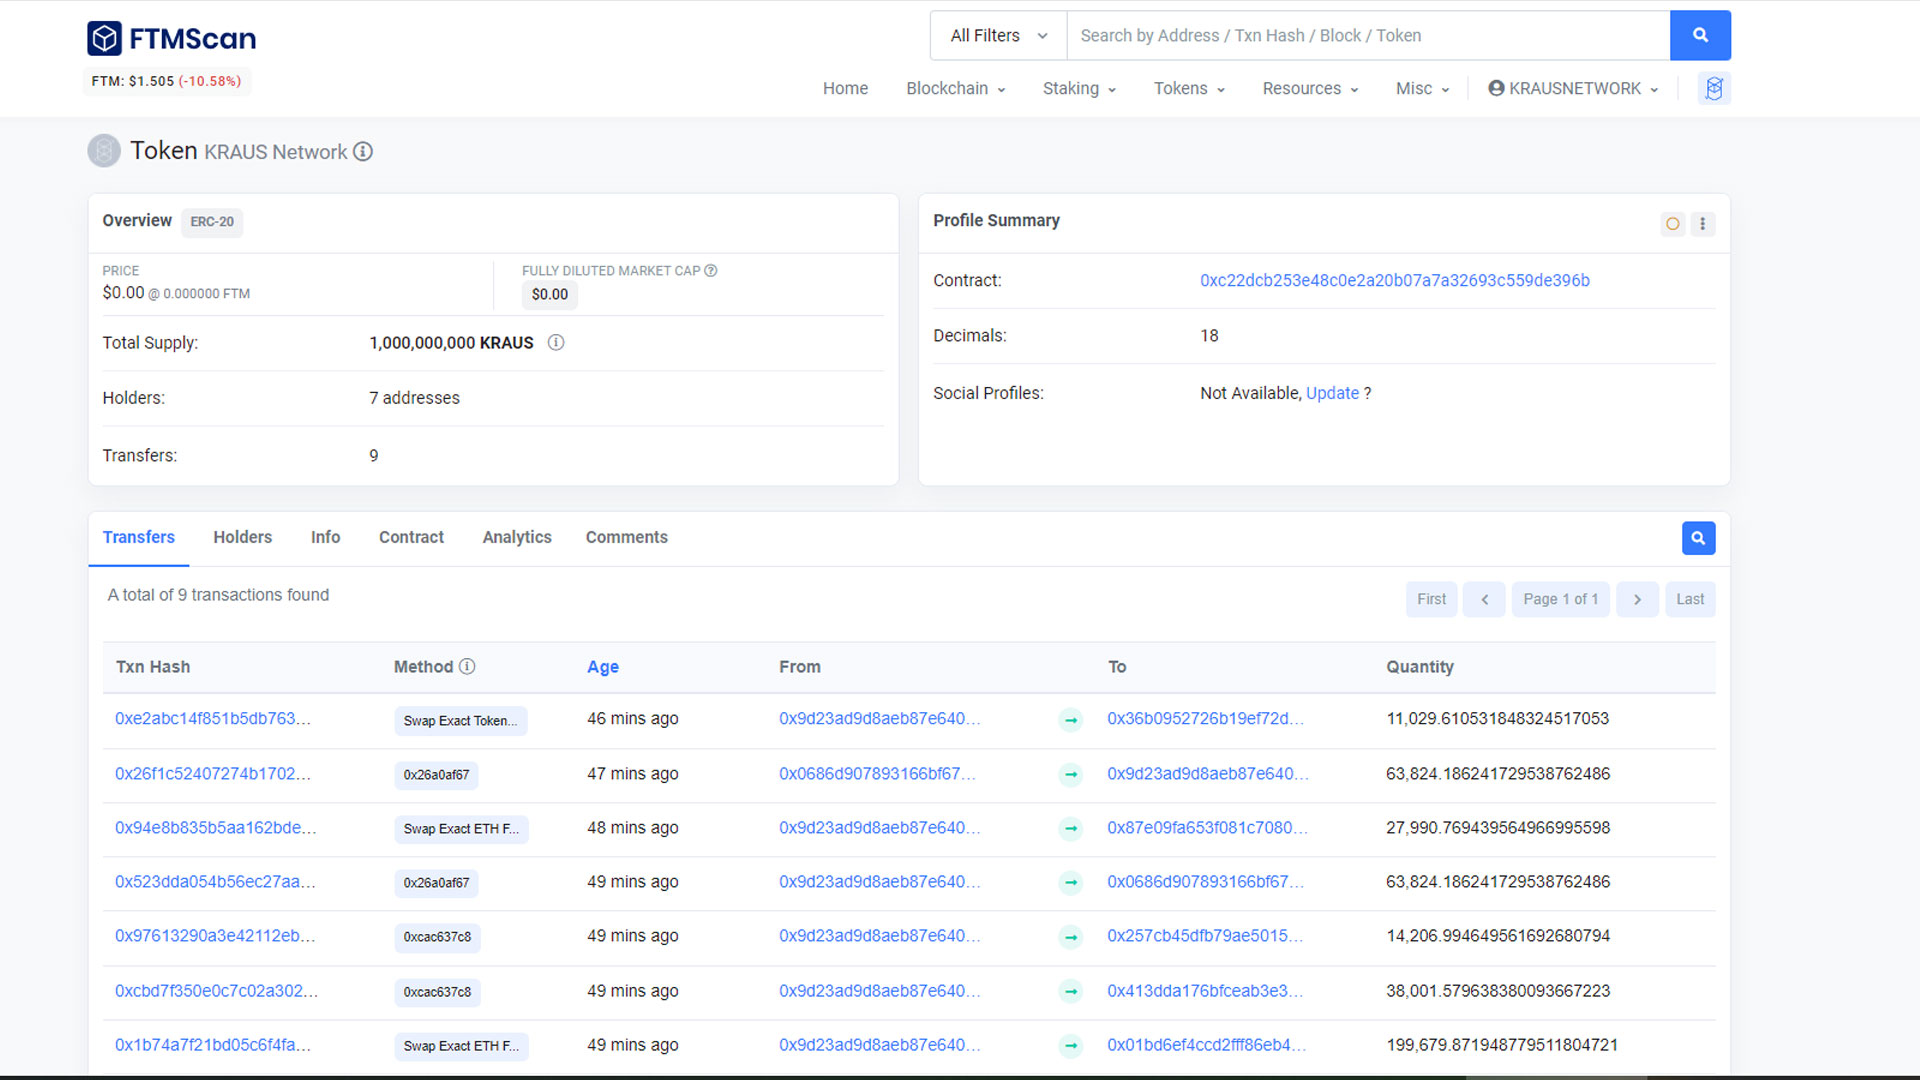Viewport: 1920px width, 1080px height.
Task: Click the previous page chevron
Action: (x=1484, y=599)
